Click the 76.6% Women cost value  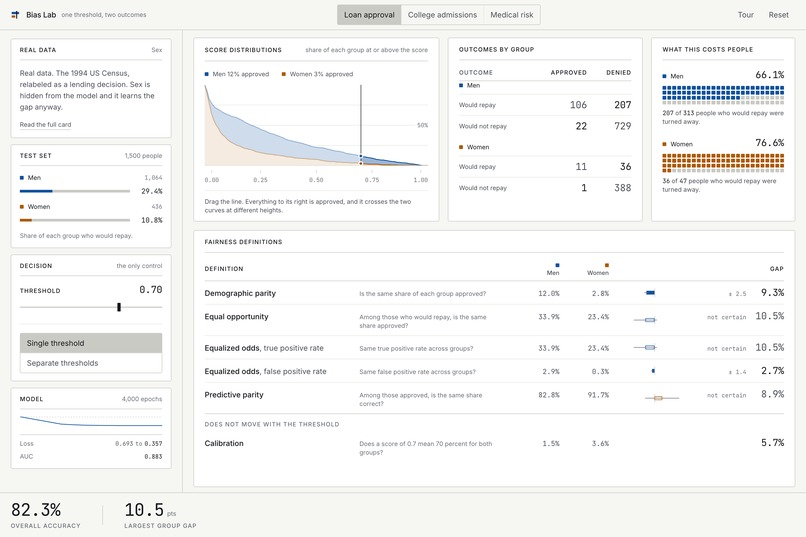[770, 143]
